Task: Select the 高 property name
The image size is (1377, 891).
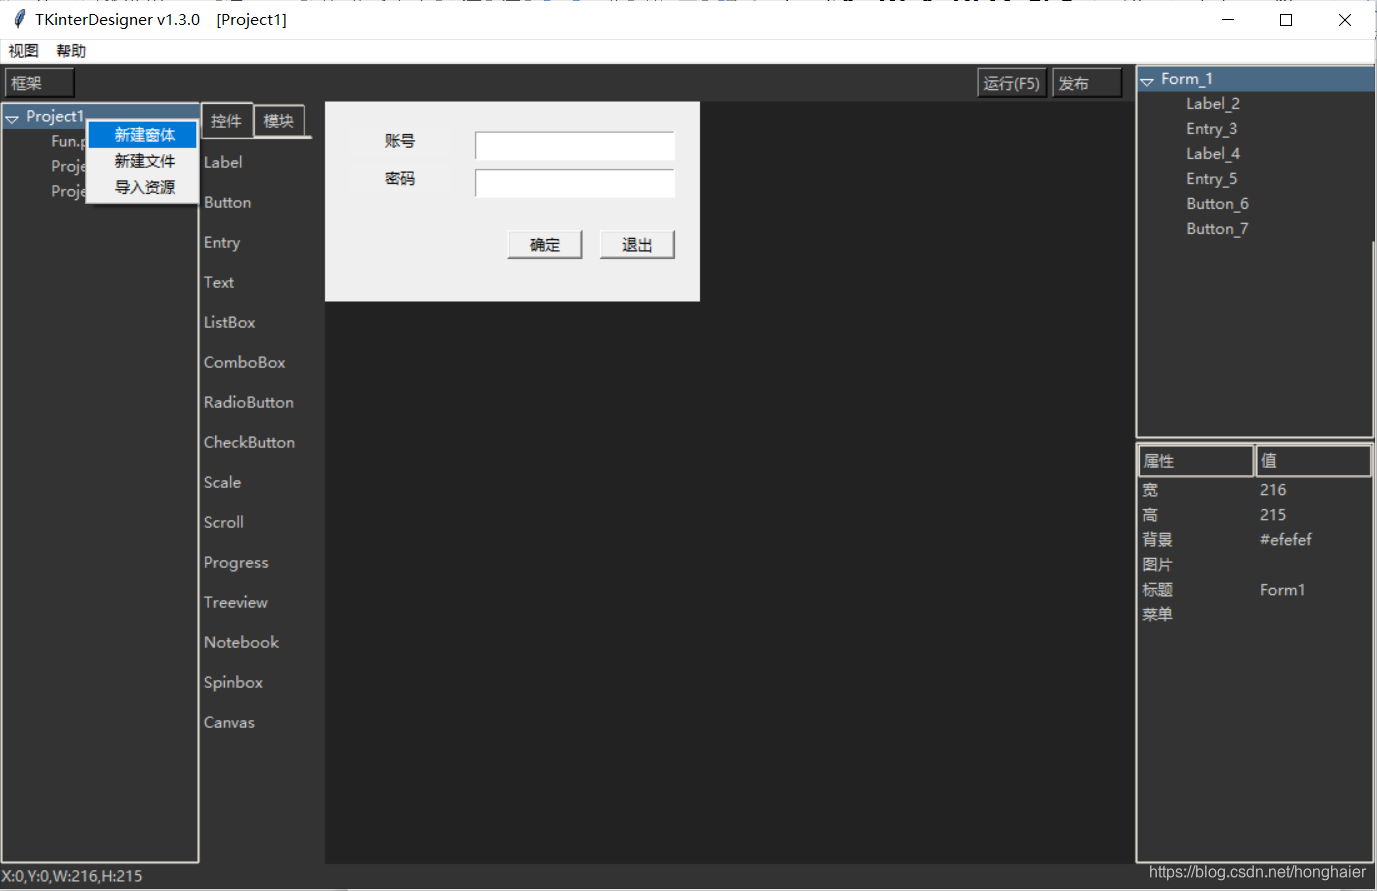Action: 1150,515
